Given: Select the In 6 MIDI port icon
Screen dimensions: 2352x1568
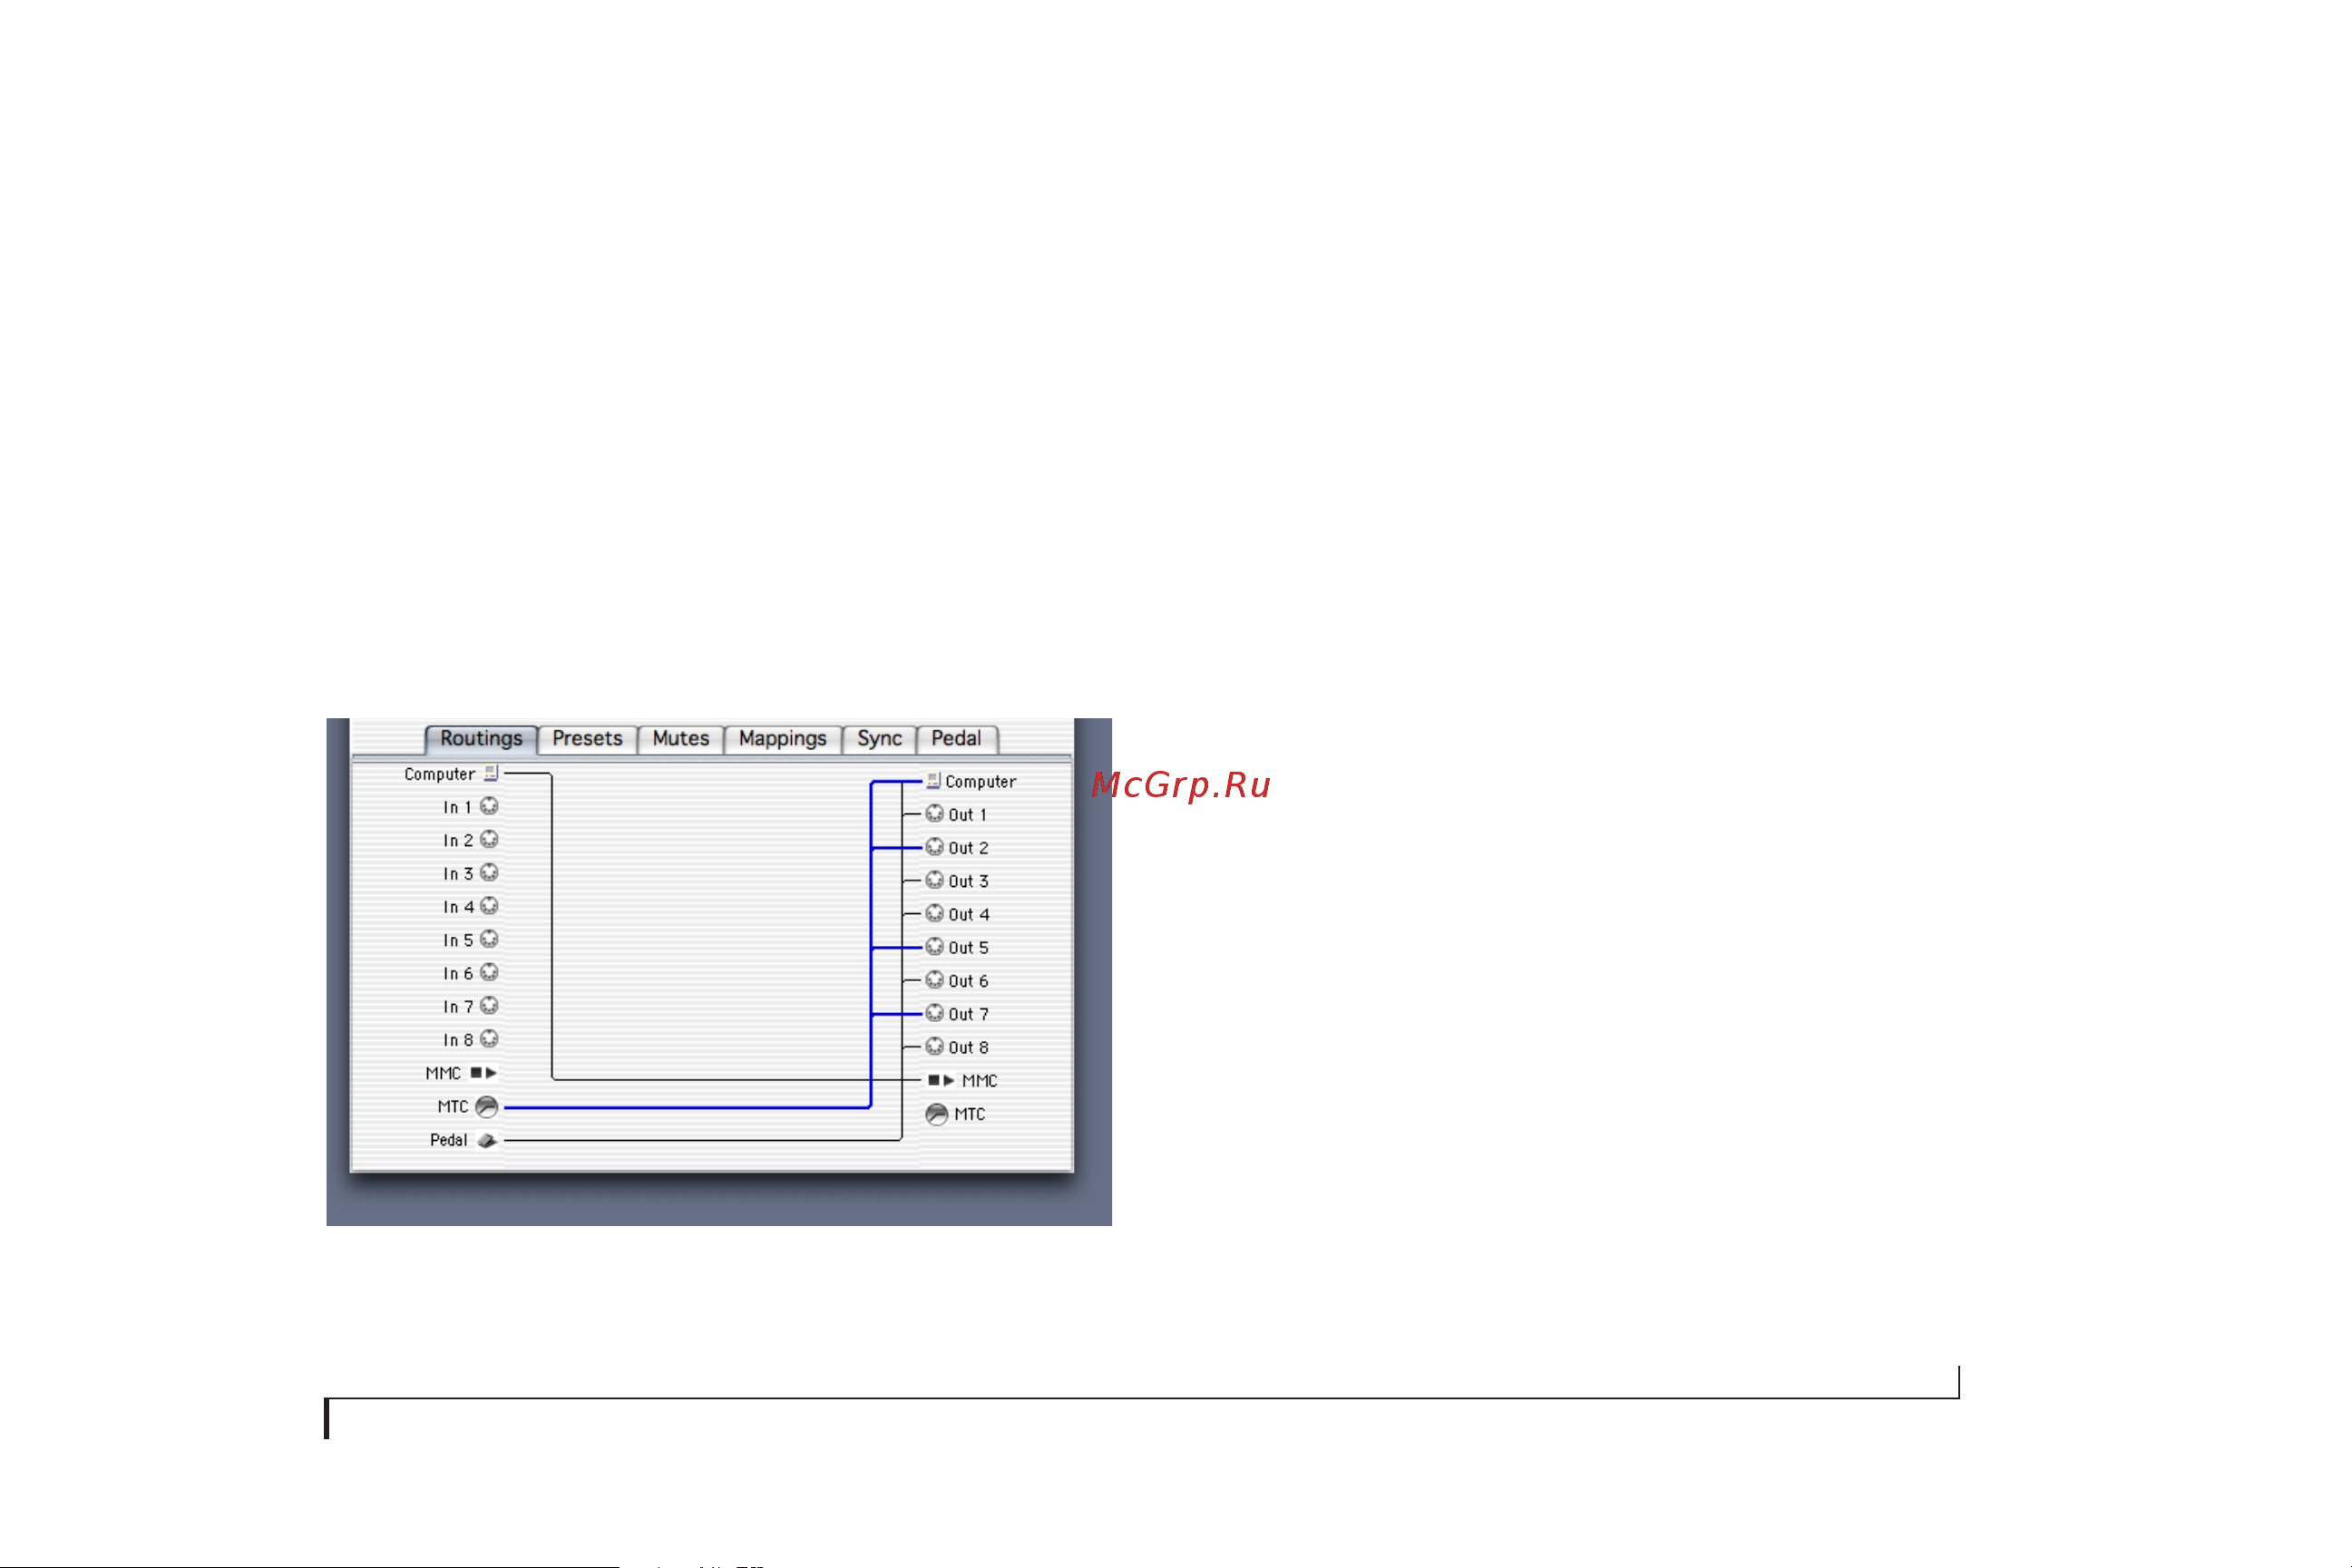Looking at the screenshot, I should pyautogui.click(x=489, y=972).
